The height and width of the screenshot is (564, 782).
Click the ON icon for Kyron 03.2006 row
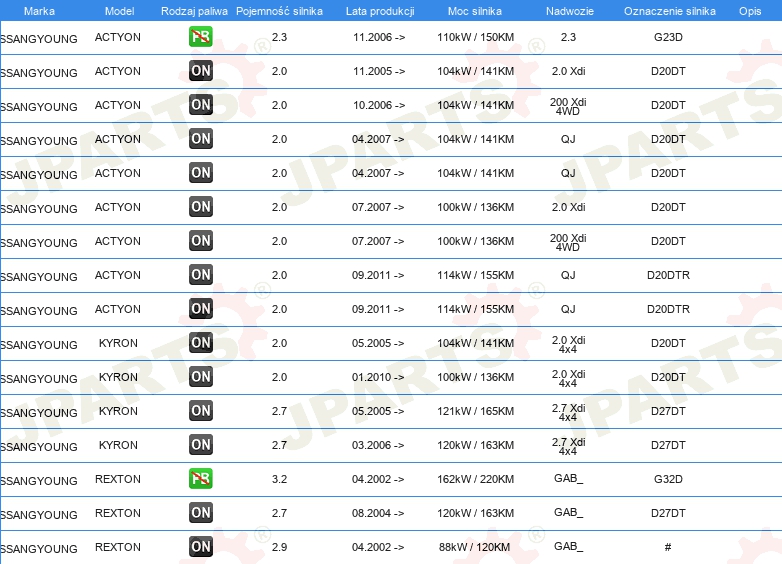point(201,445)
